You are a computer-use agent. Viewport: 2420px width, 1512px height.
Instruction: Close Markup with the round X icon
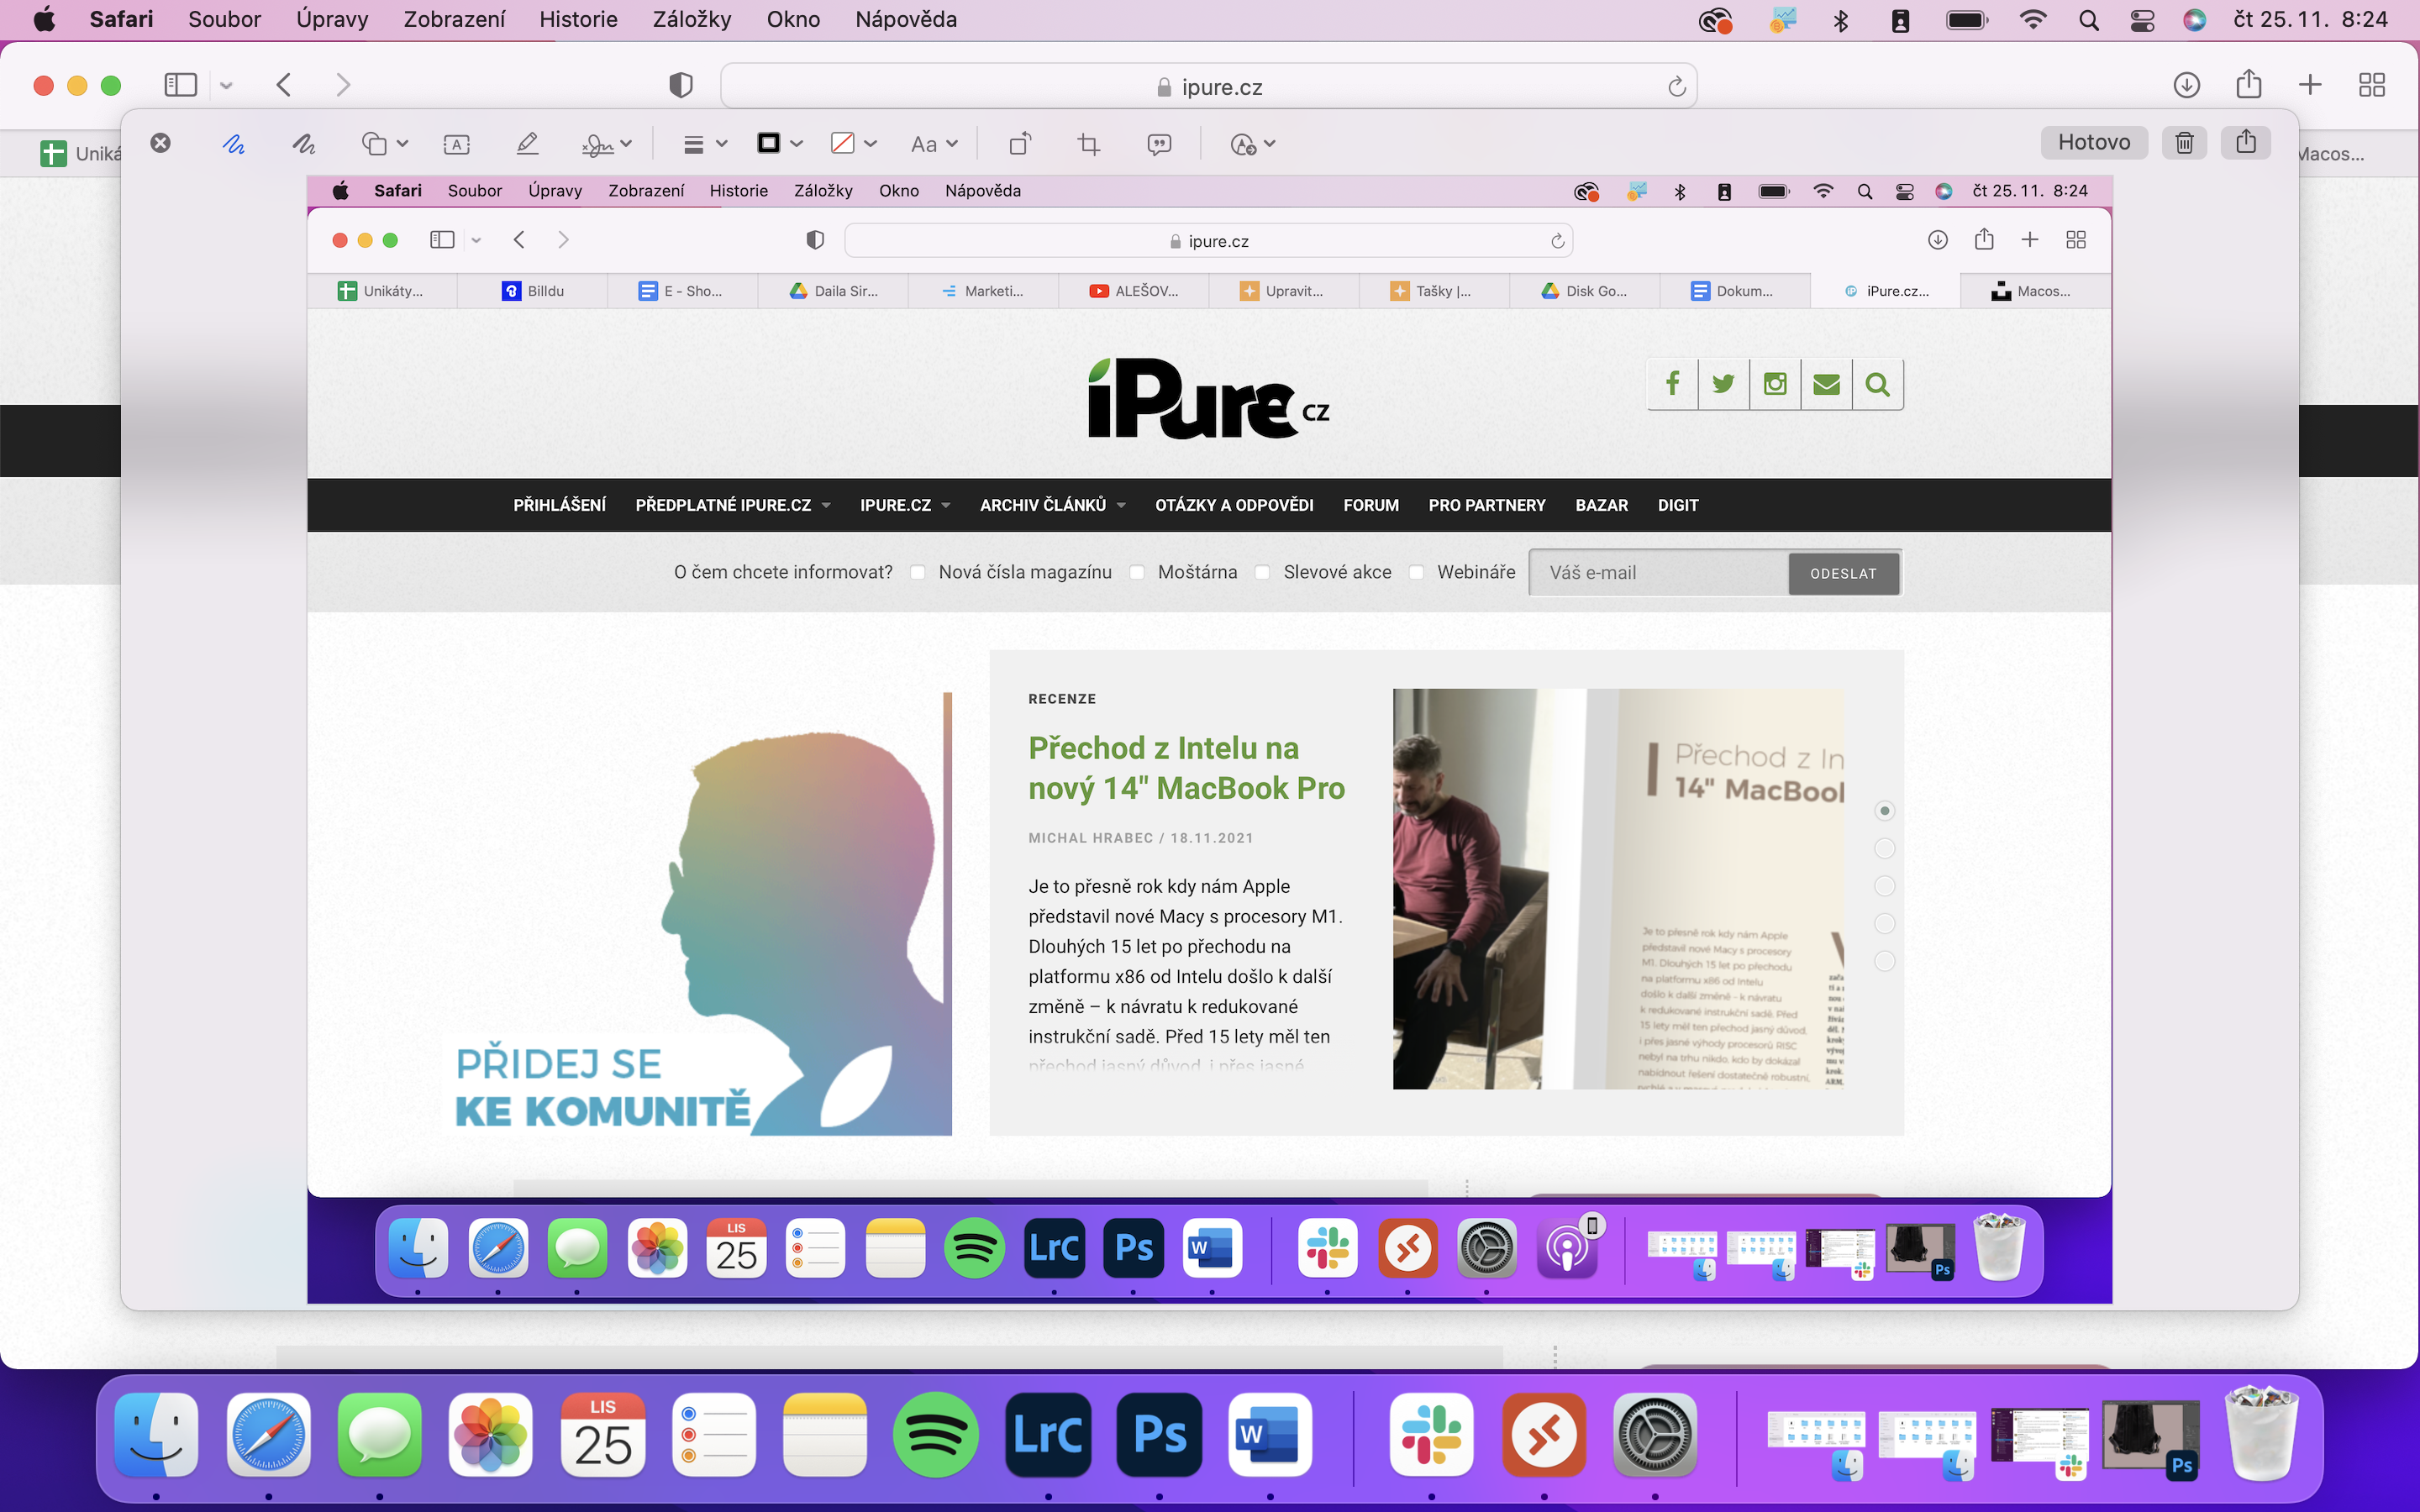click(x=160, y=143)
